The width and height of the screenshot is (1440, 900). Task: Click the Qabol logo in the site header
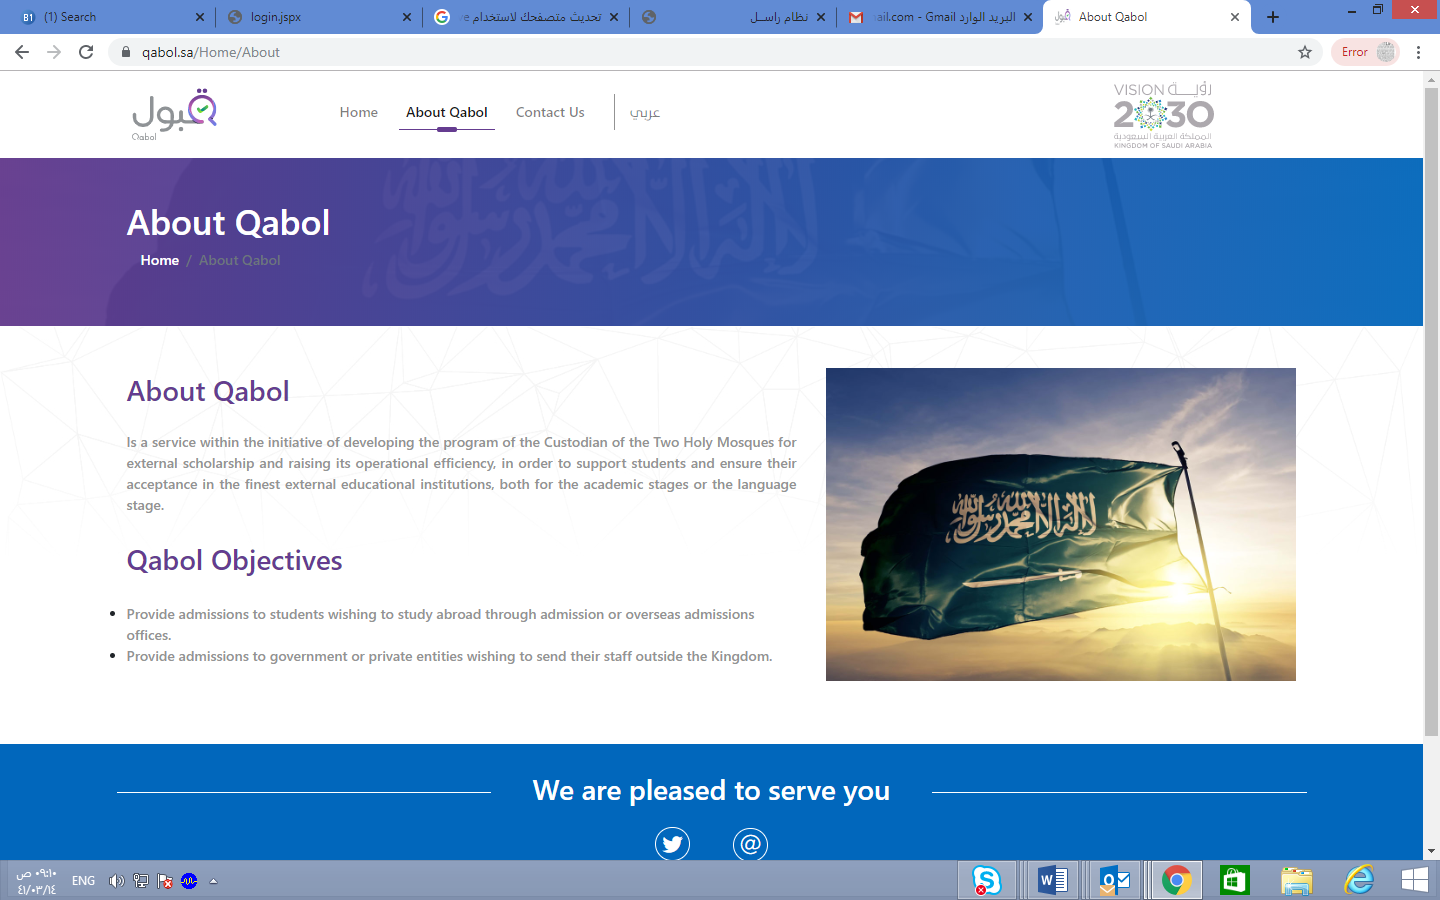(x=174, y=115)
